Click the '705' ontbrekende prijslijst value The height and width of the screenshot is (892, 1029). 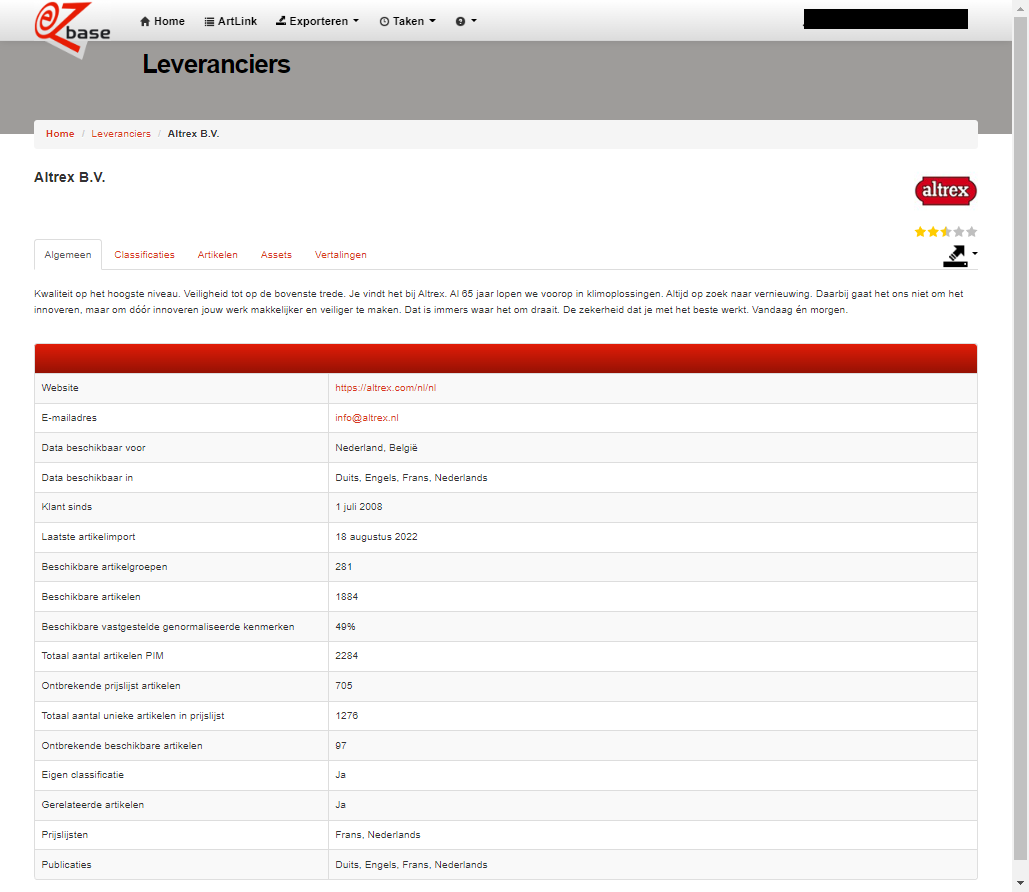[344, 686]
